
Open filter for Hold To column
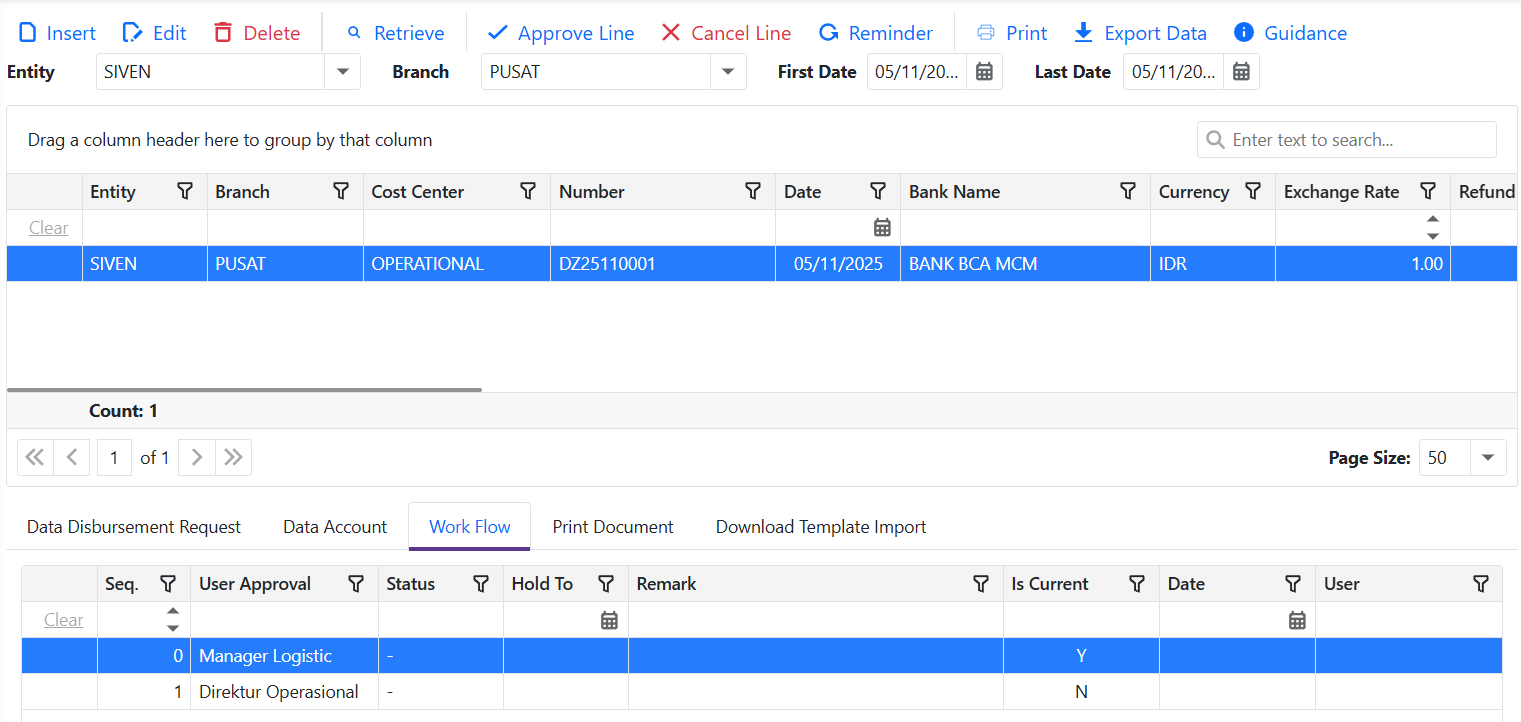point(606,583)
